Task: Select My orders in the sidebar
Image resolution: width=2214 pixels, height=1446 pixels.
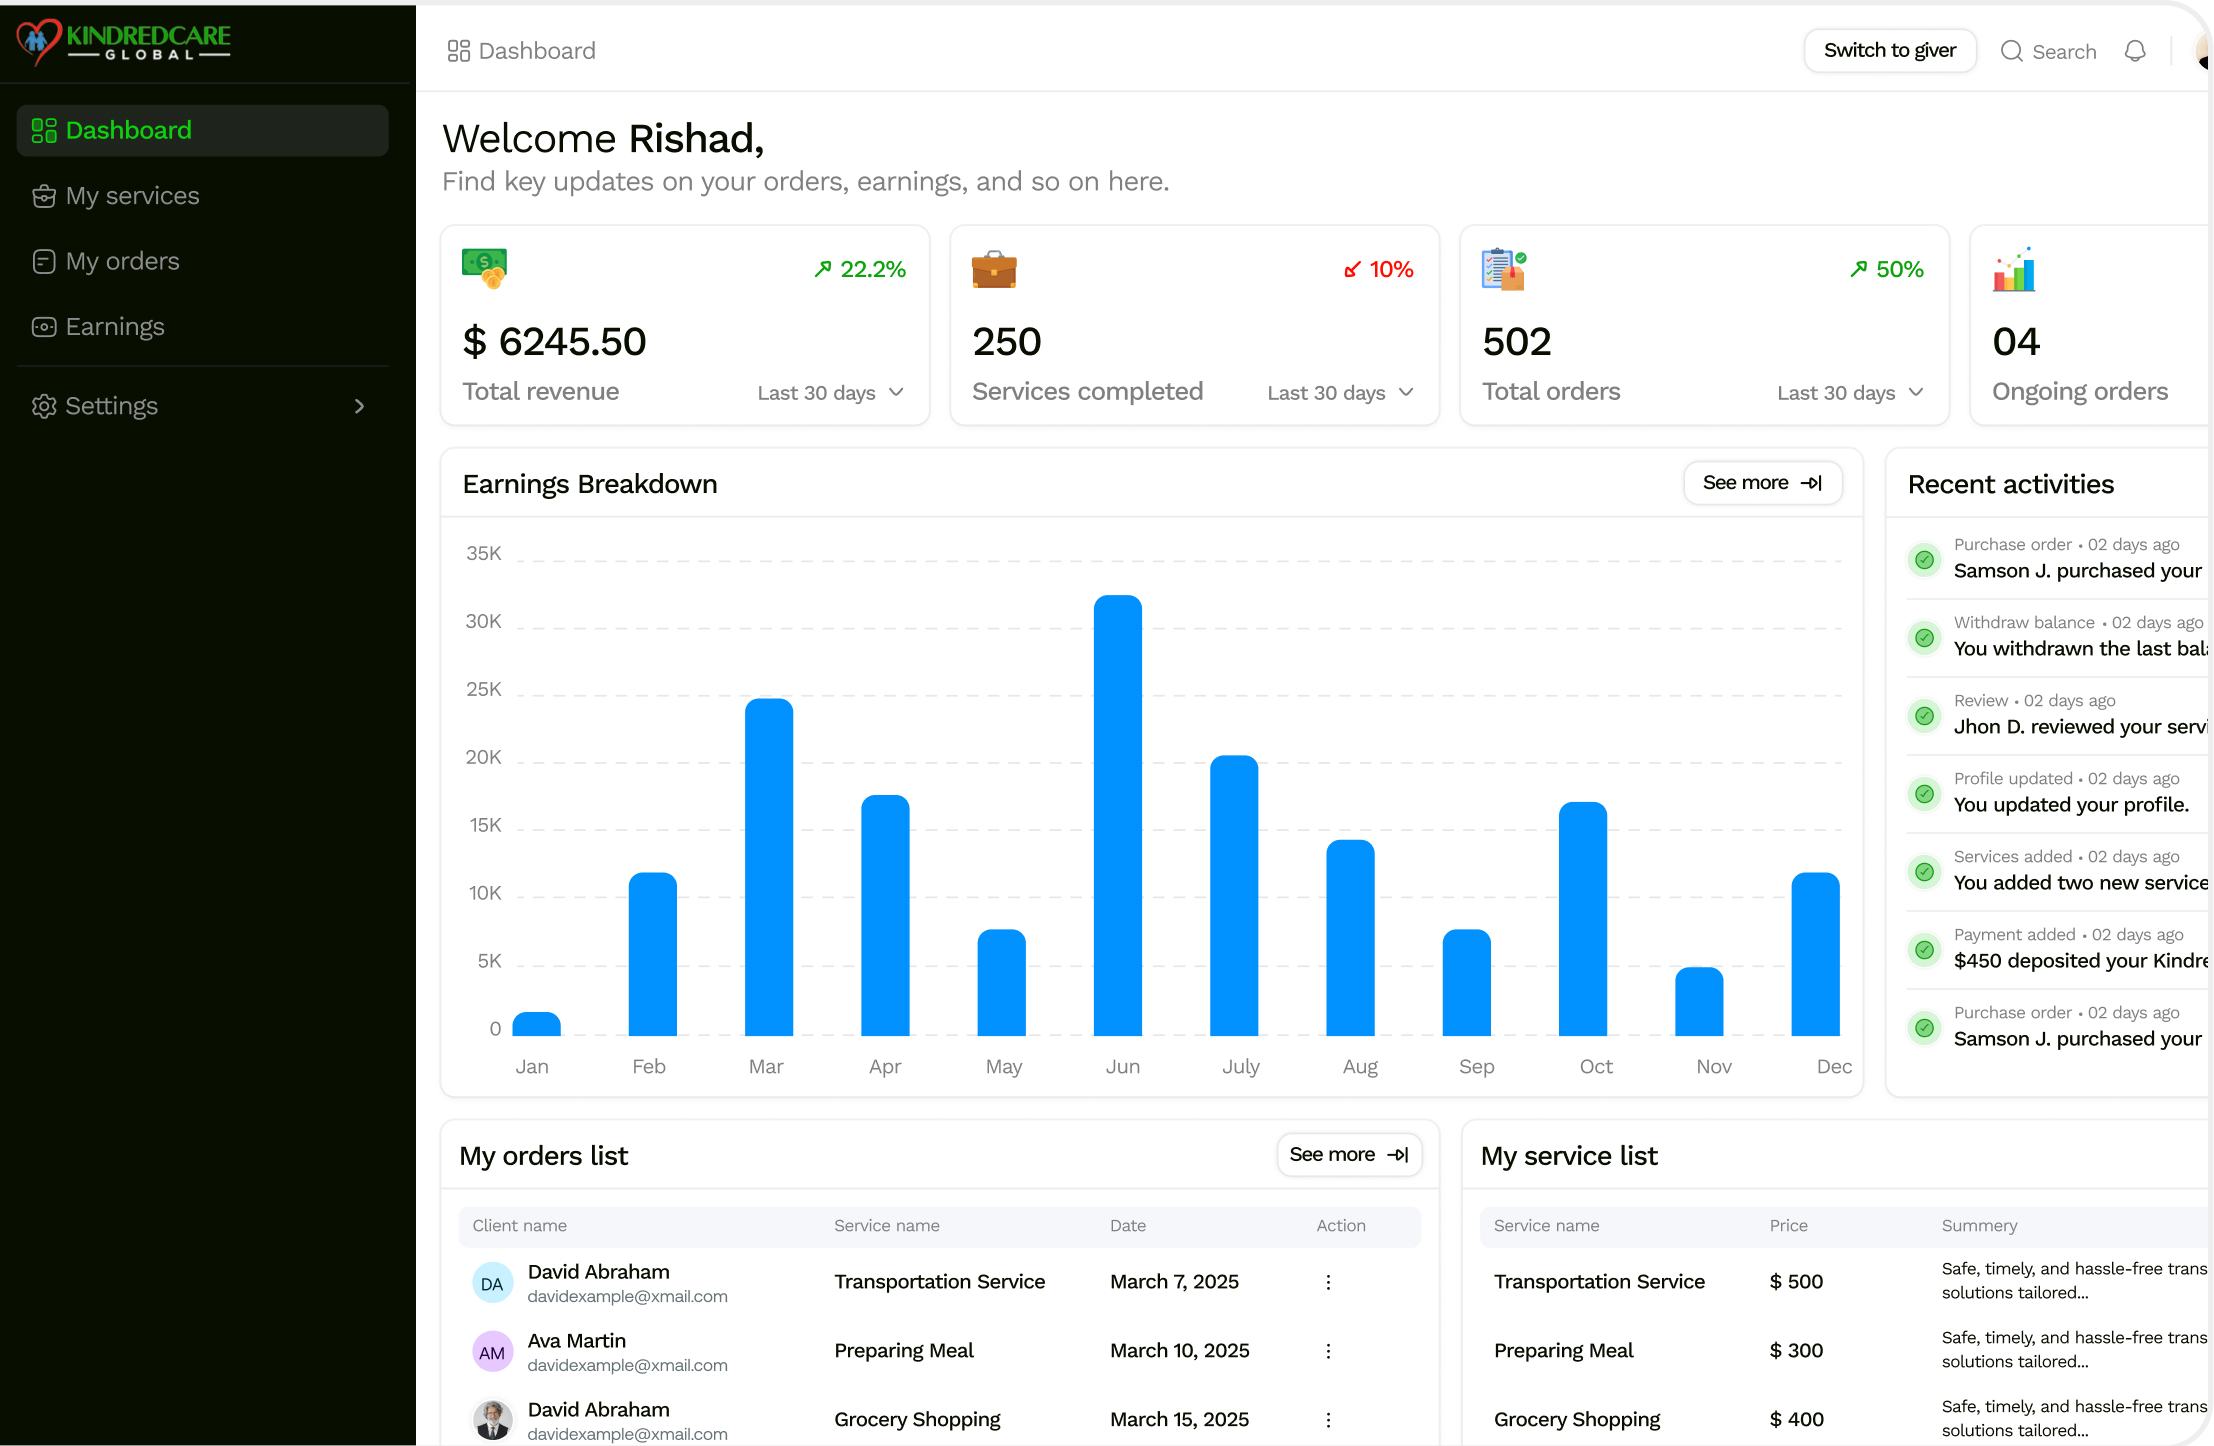Action: (122, 261)
